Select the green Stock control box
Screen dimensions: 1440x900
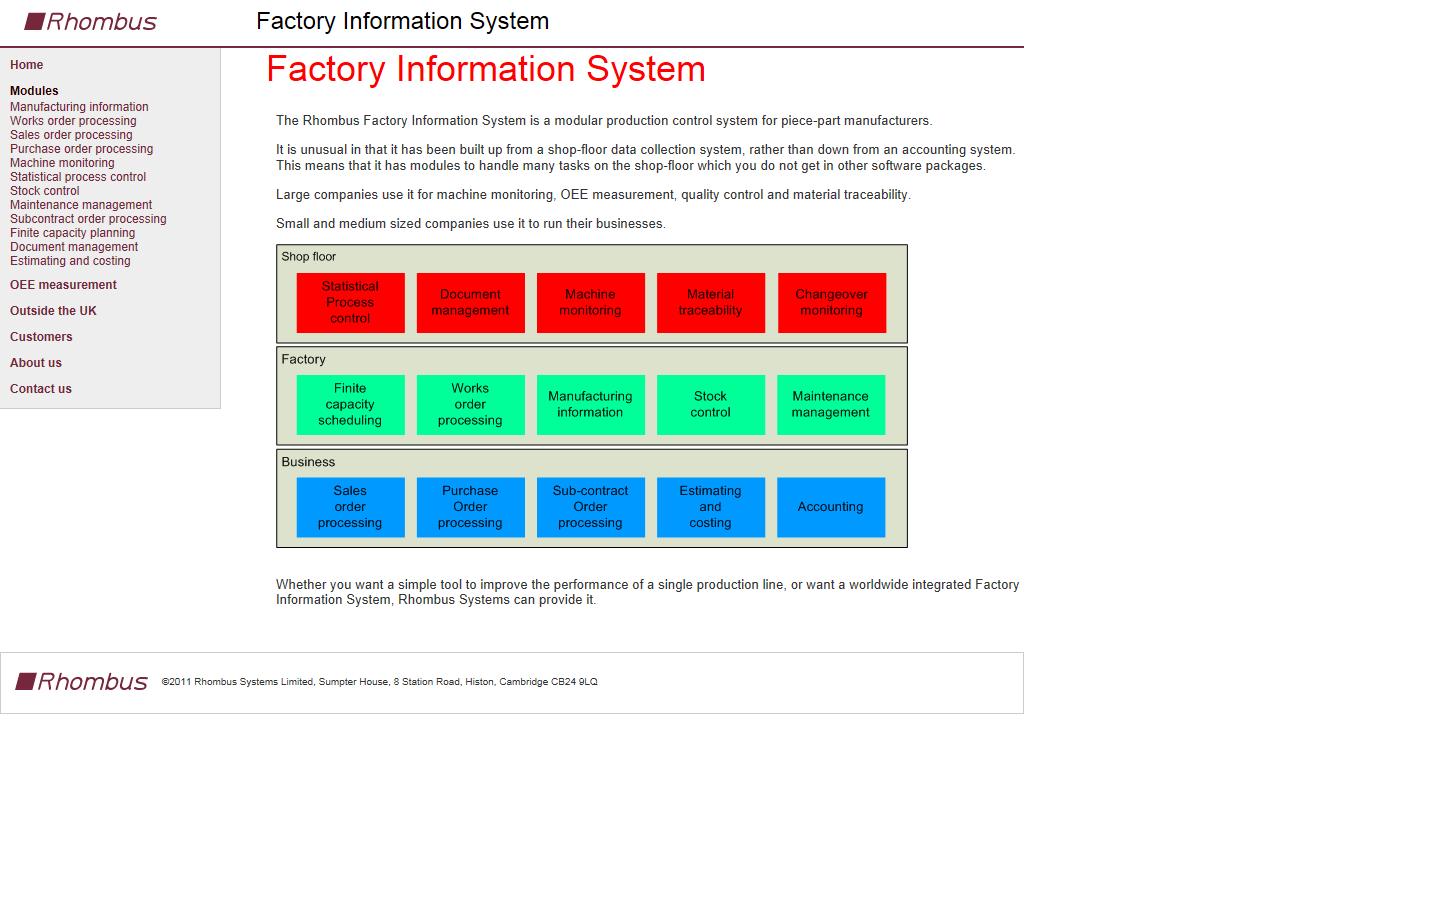coord(710,405)
